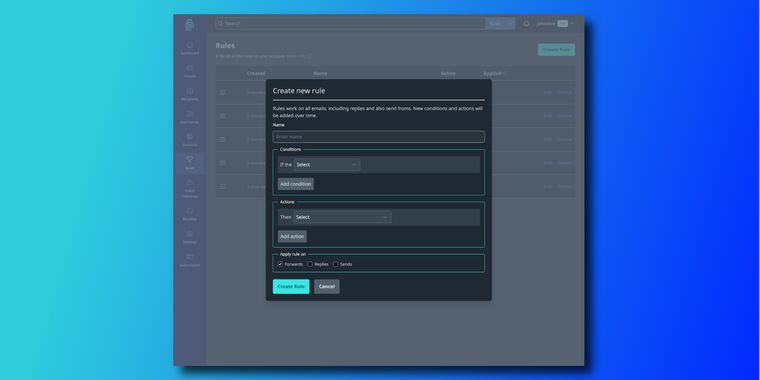The image size is (760, 380).
Task: Click Add condition button
Action: [x=296, y=184]
